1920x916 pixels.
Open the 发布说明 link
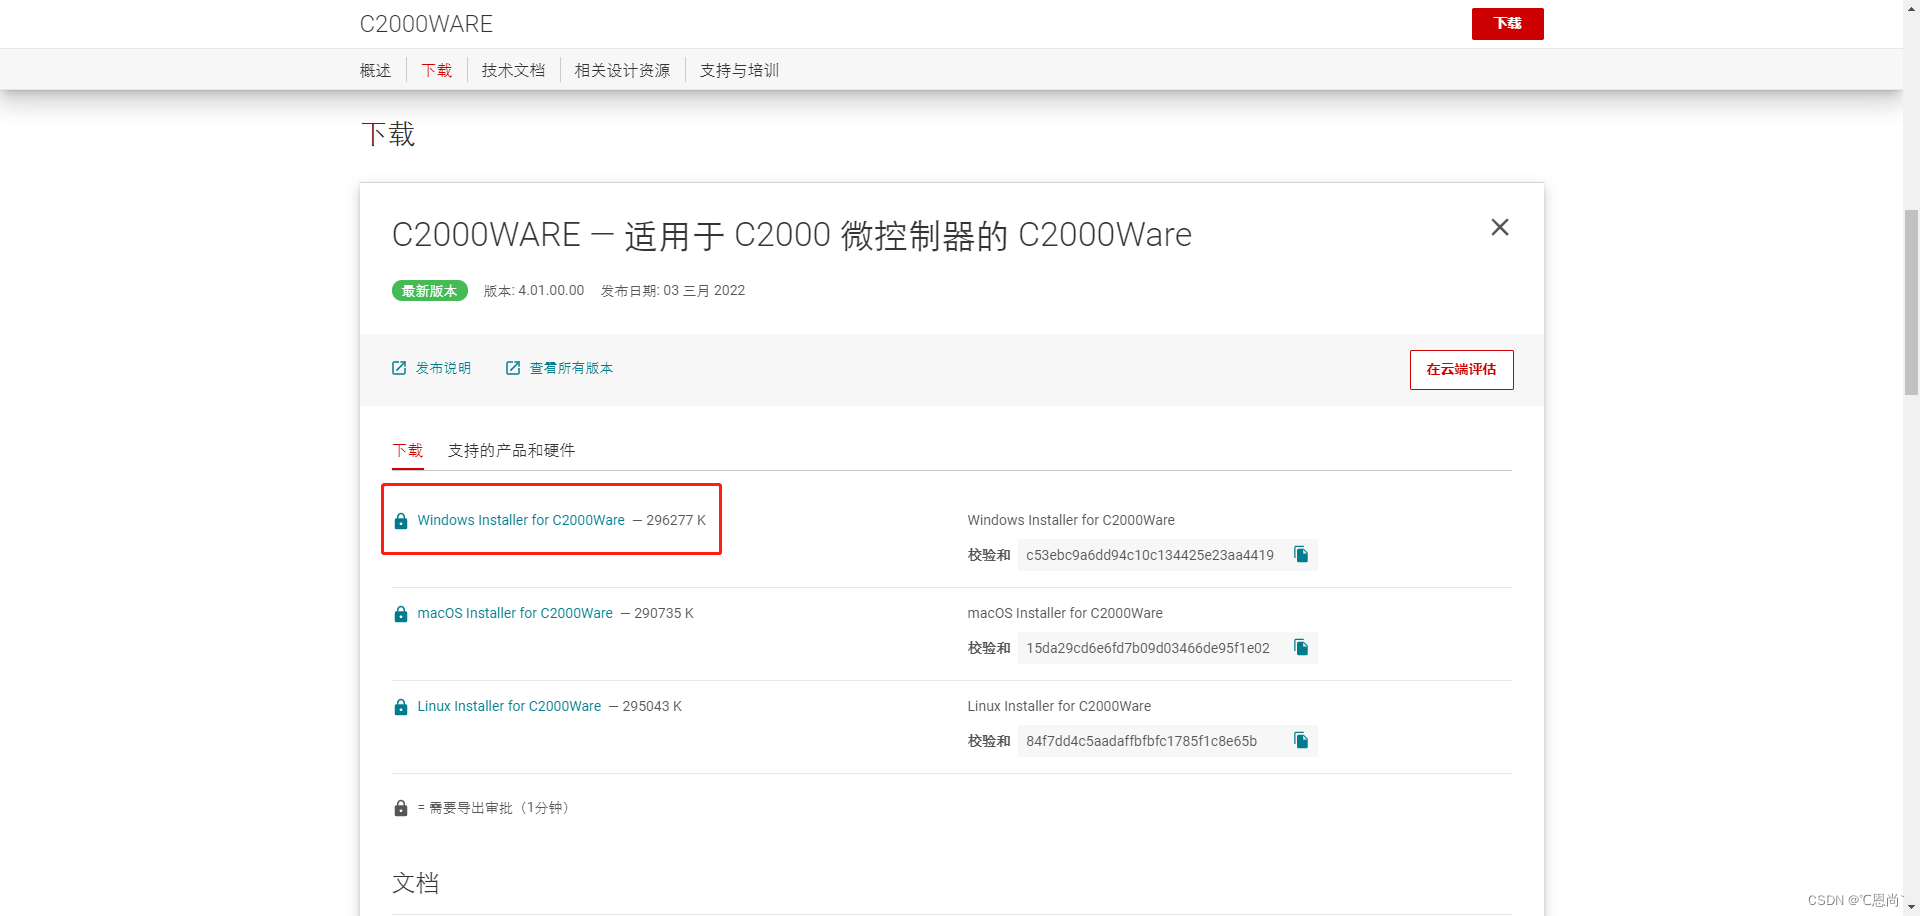point(443,368)
